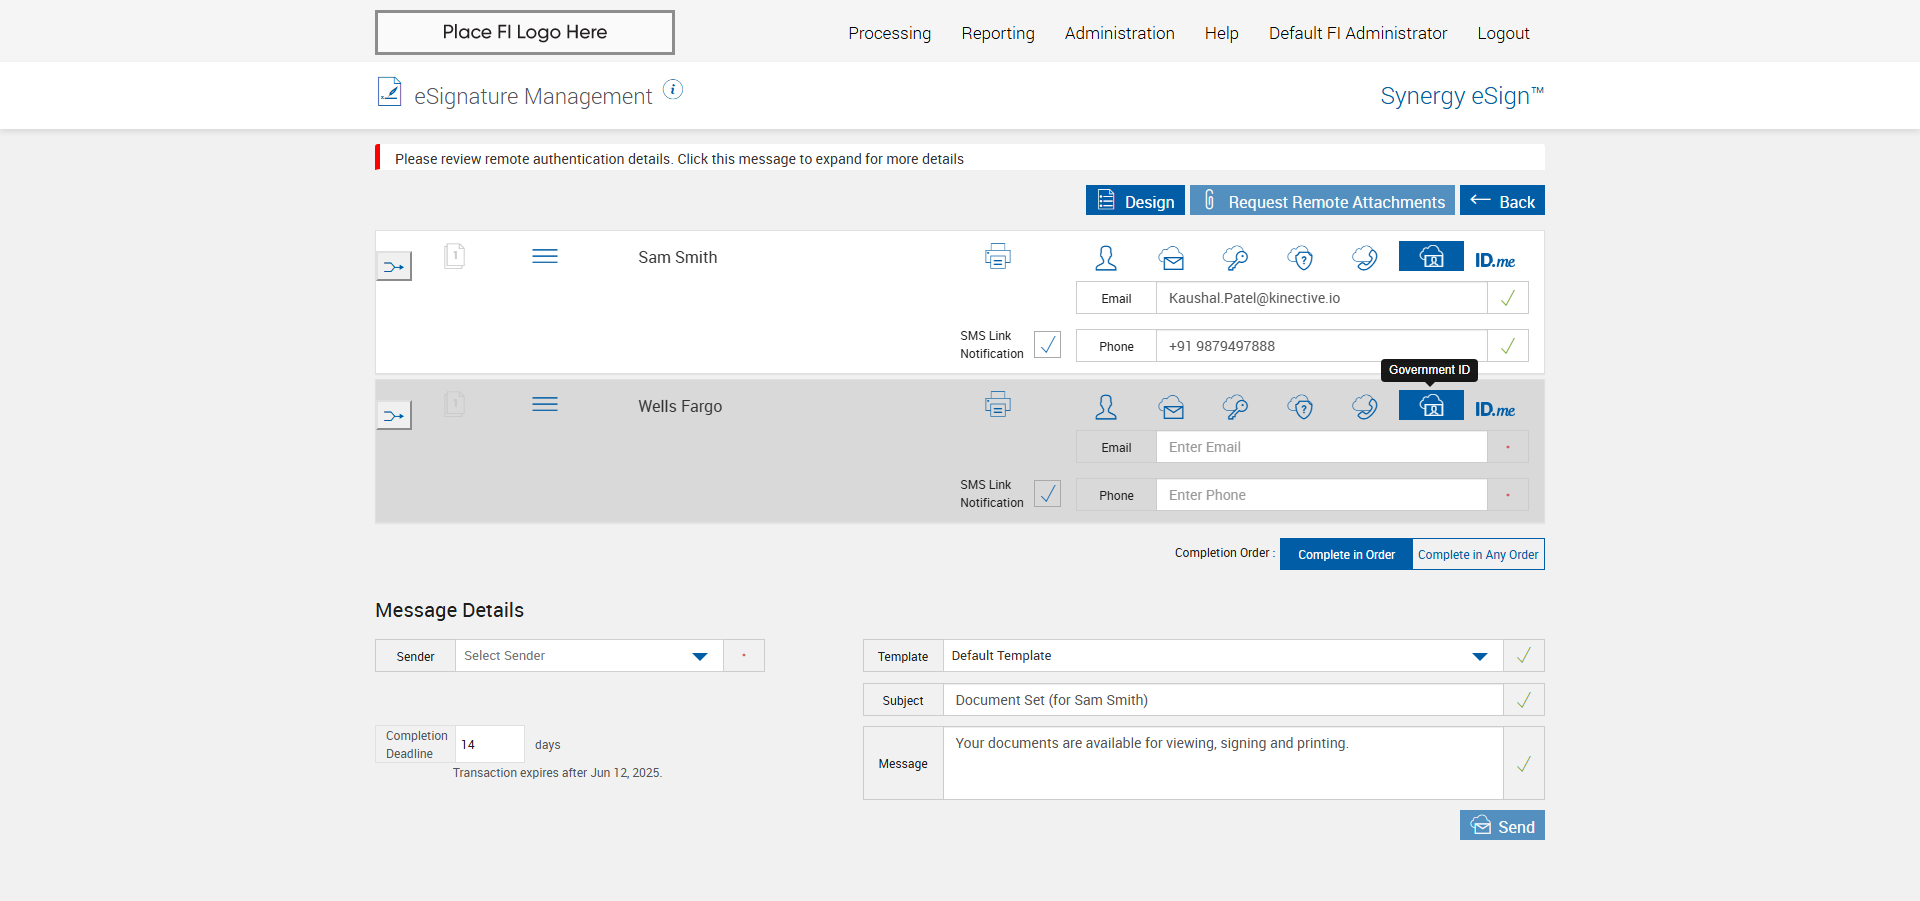Click the Enter Email field for Wells Fargo

point(1321,447)
